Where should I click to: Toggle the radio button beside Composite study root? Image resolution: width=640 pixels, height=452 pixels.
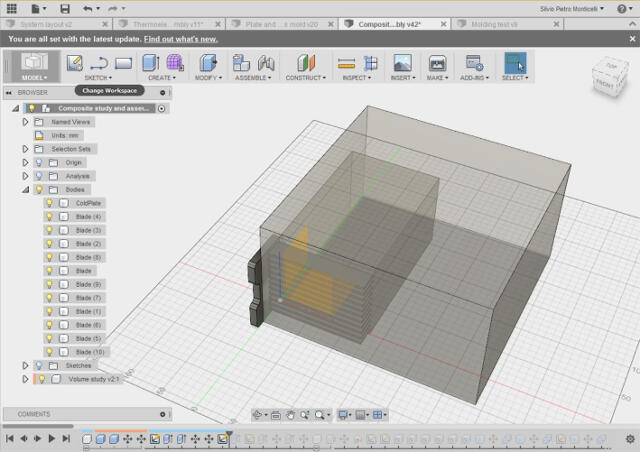point(162,108)
